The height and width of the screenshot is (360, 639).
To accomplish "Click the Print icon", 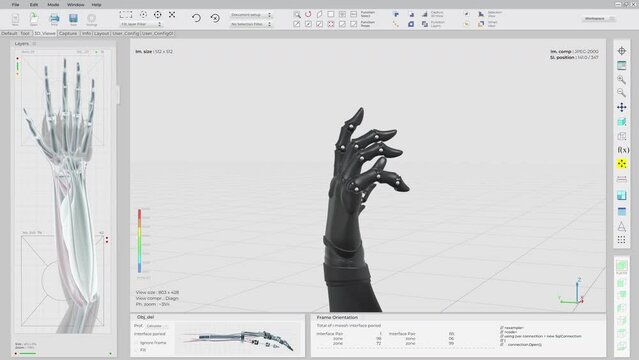I will pyautogui.click(x=54, y=18).
